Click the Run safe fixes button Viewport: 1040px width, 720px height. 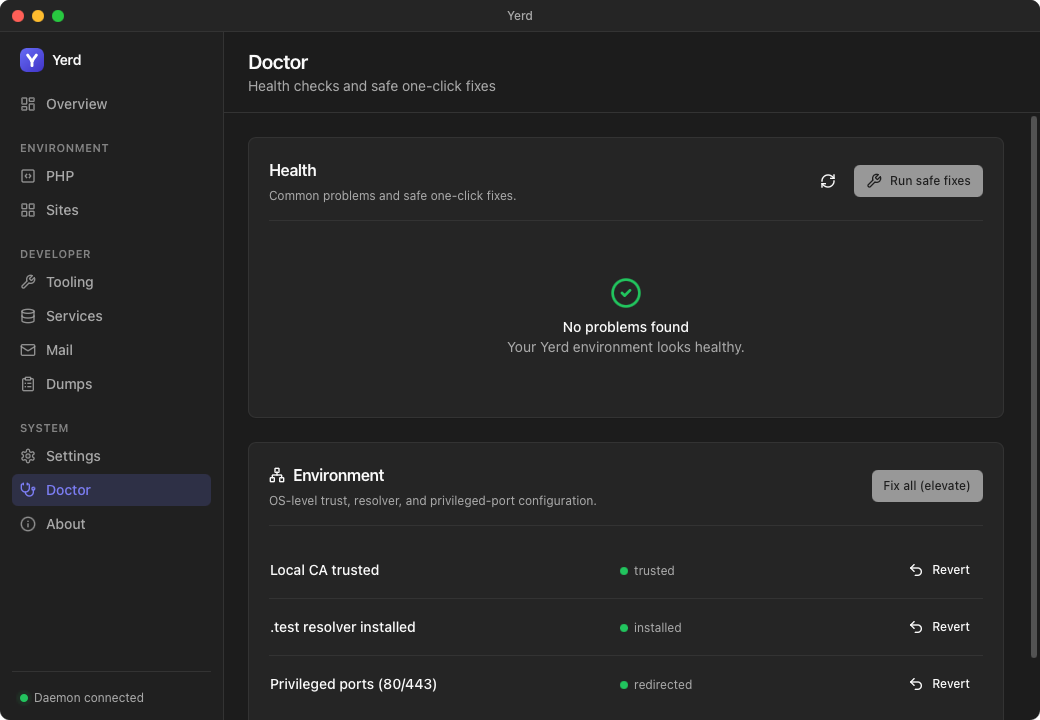(918, 181)
